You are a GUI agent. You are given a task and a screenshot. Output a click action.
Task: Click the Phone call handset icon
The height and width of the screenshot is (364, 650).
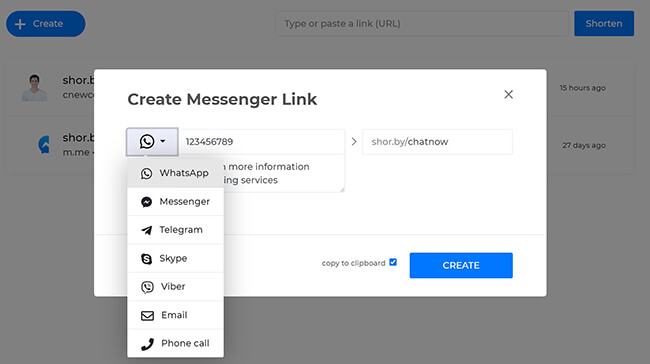[x=147, y=344]
